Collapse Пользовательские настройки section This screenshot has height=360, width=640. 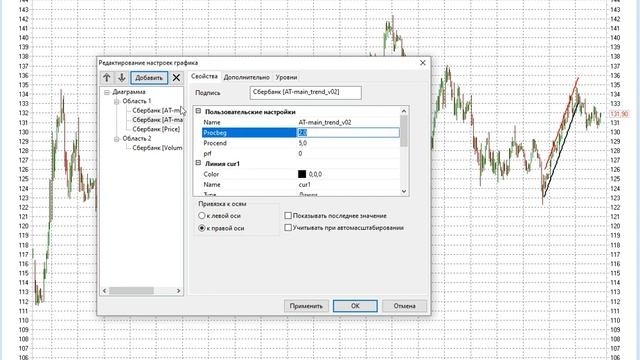tap(198, 111)
